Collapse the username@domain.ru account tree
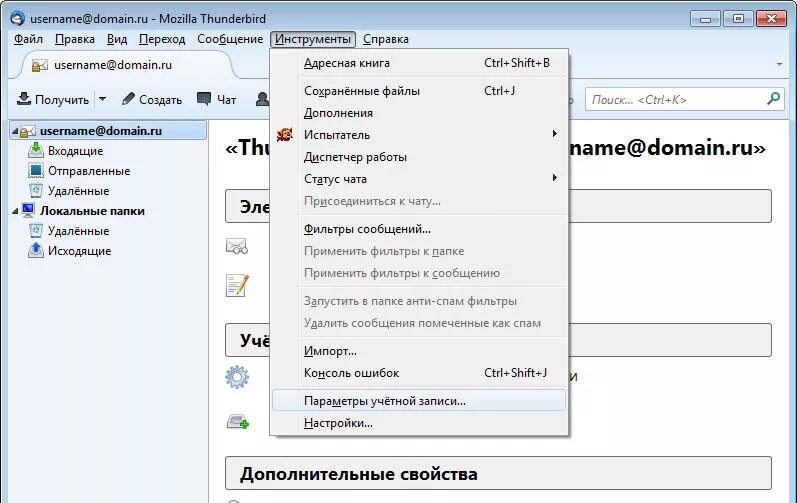 [15, 132]
